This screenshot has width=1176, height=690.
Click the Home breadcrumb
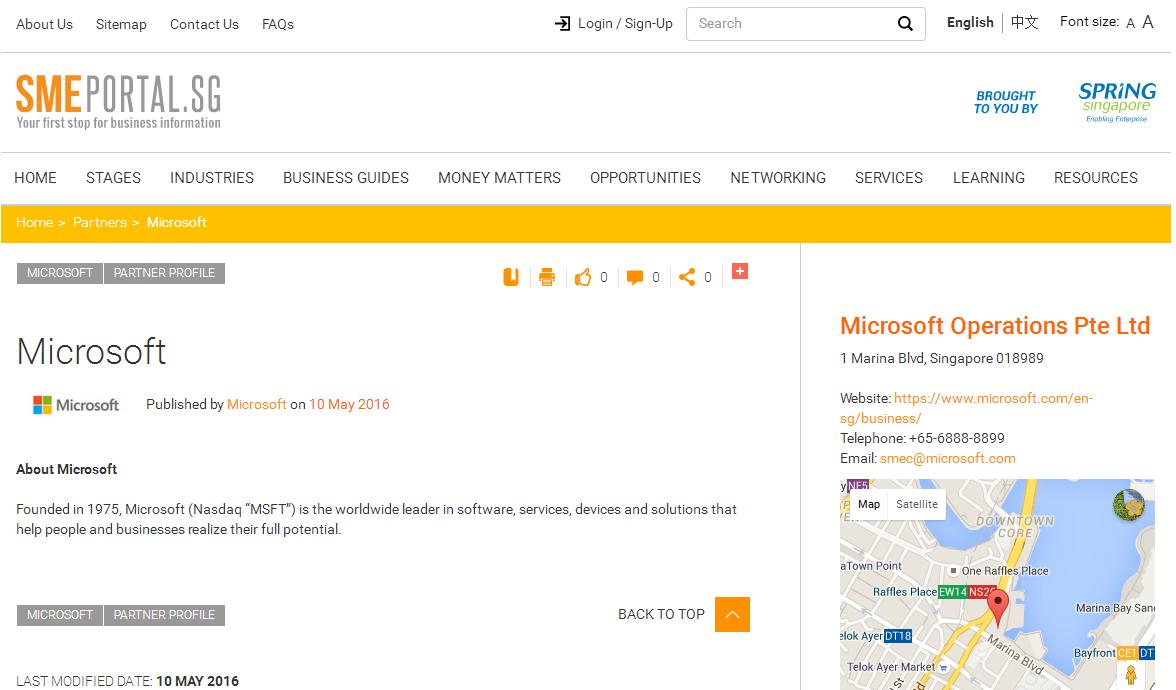point(34,222)
